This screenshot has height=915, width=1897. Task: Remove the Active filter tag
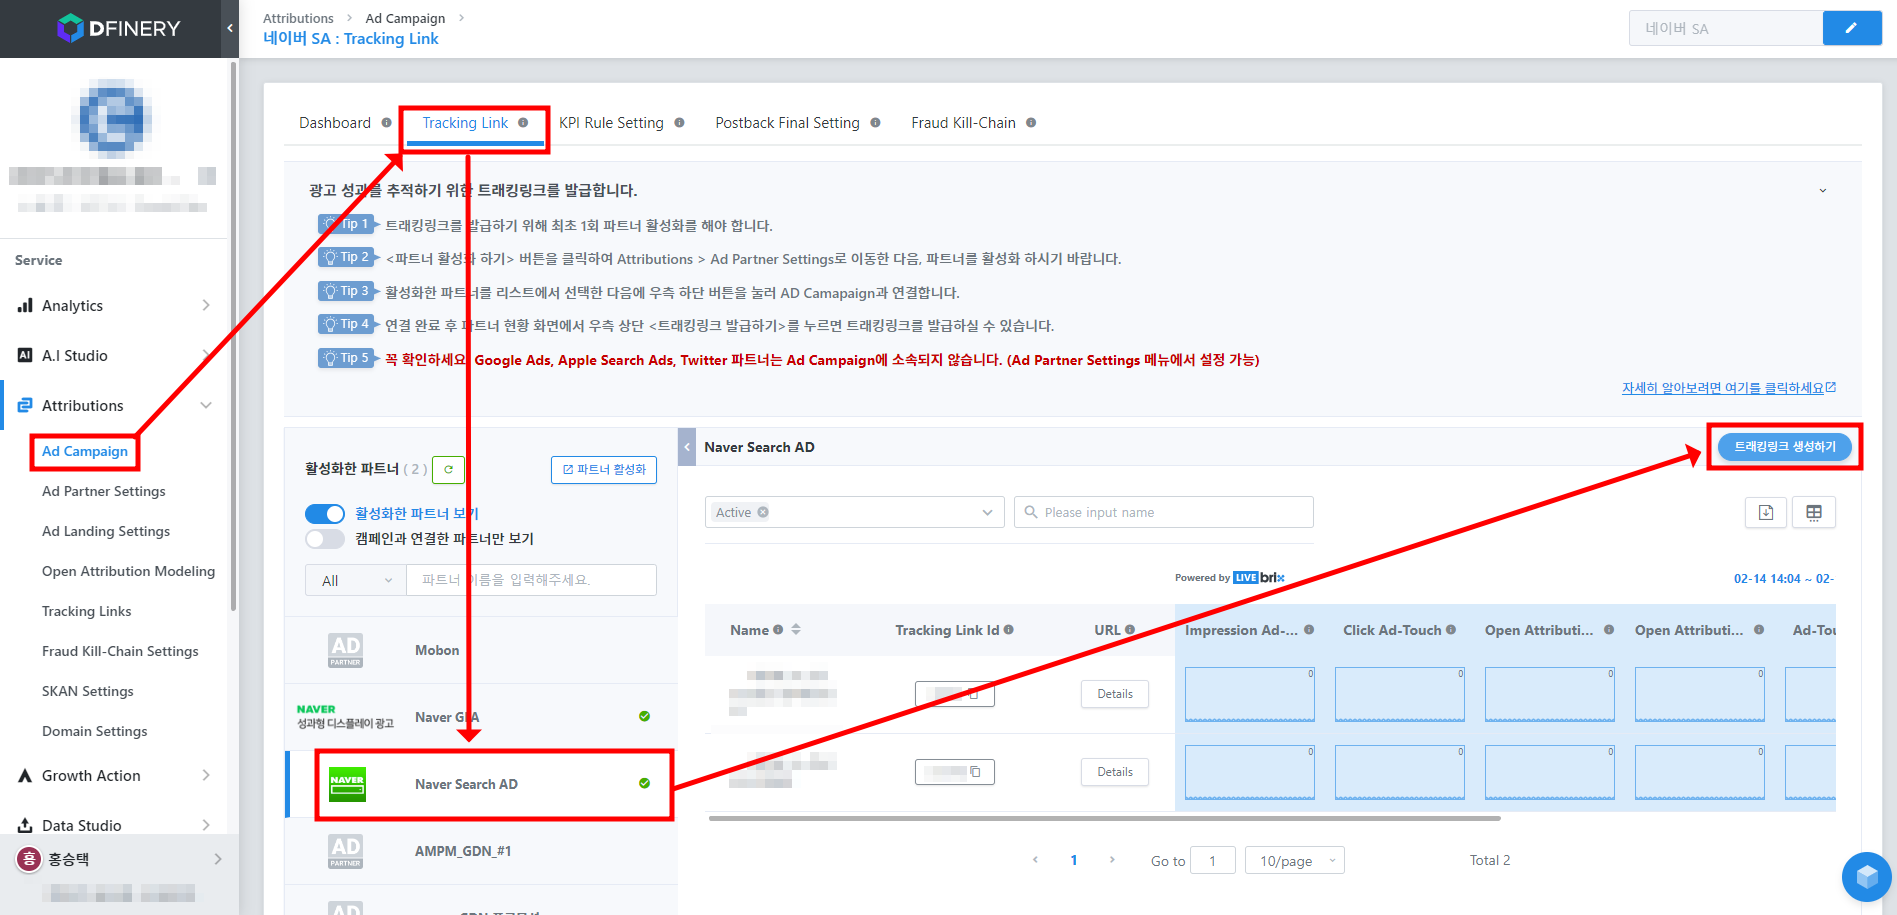pyautogui.click(x=763, y=512)
